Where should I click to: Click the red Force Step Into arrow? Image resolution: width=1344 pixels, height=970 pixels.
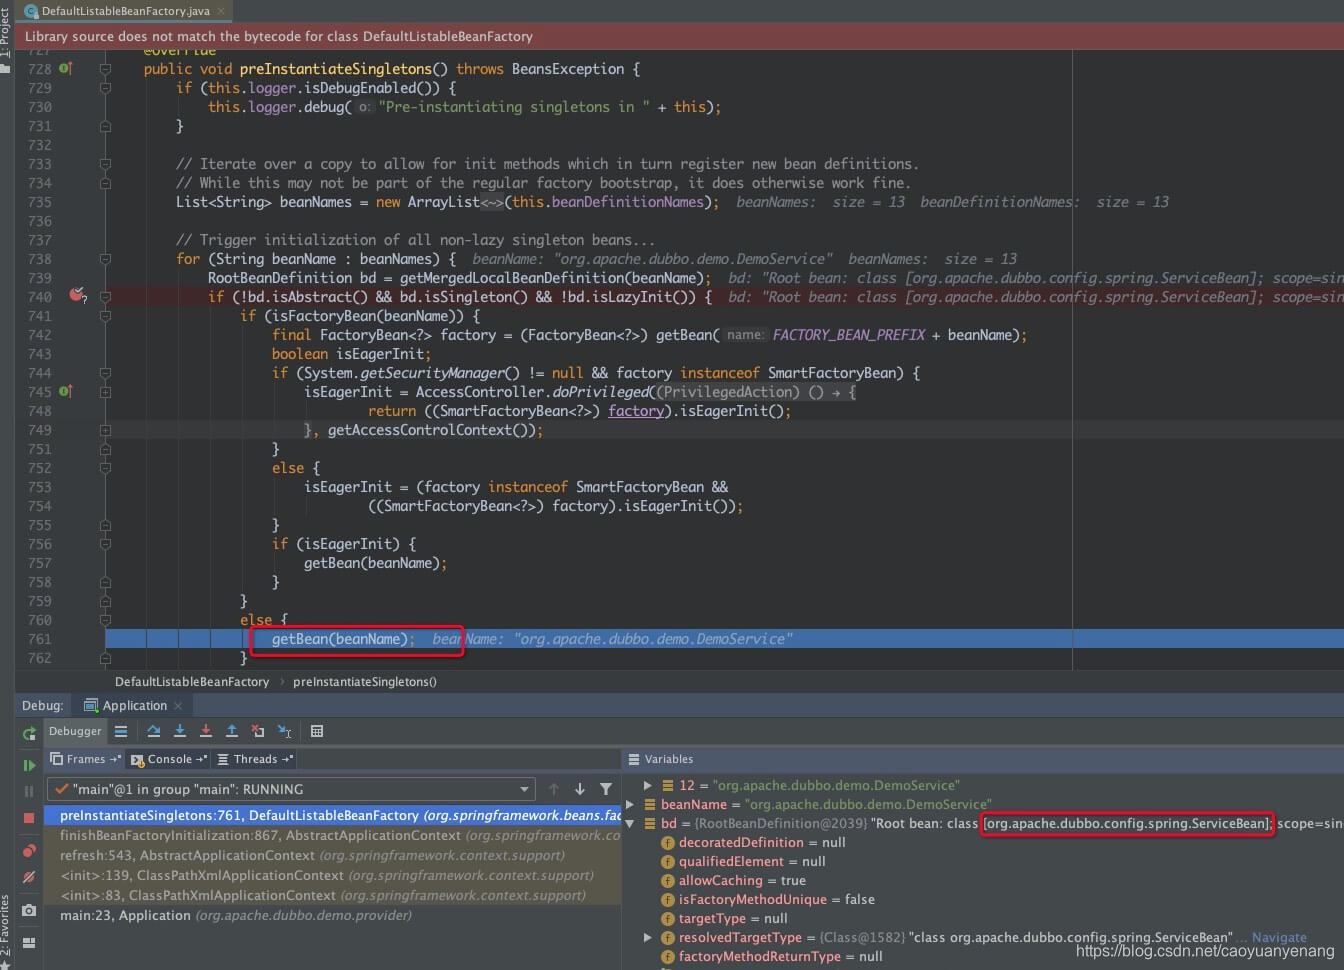tap(205, 731)
